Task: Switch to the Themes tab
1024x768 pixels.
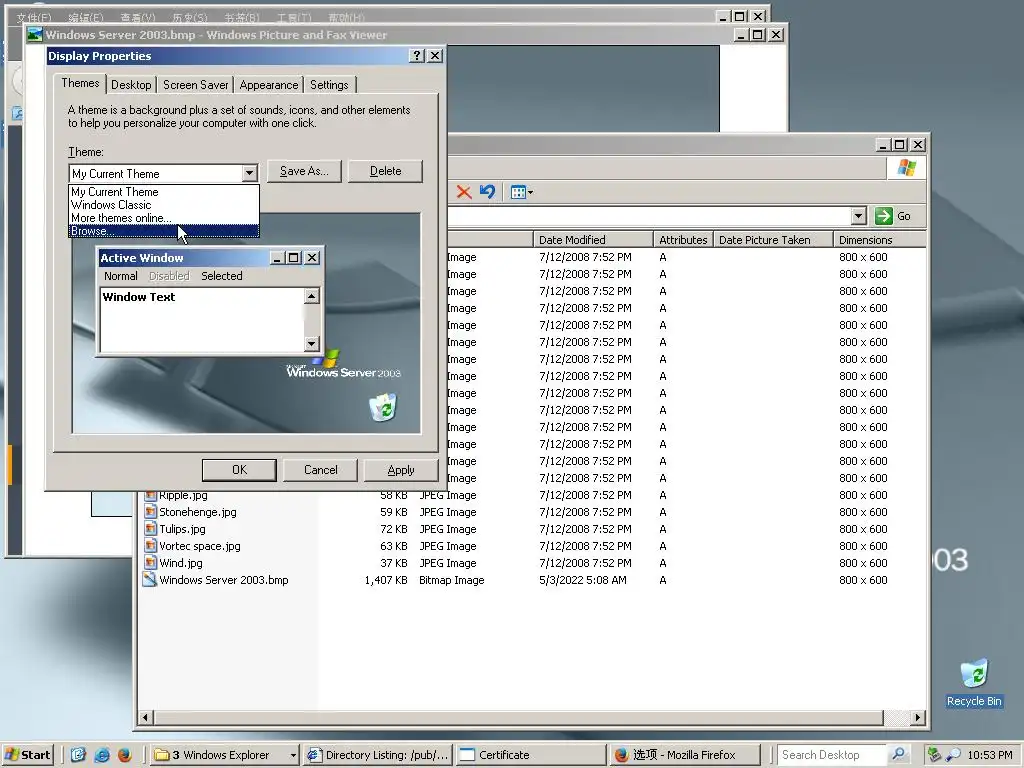Action: coord(80,83)
